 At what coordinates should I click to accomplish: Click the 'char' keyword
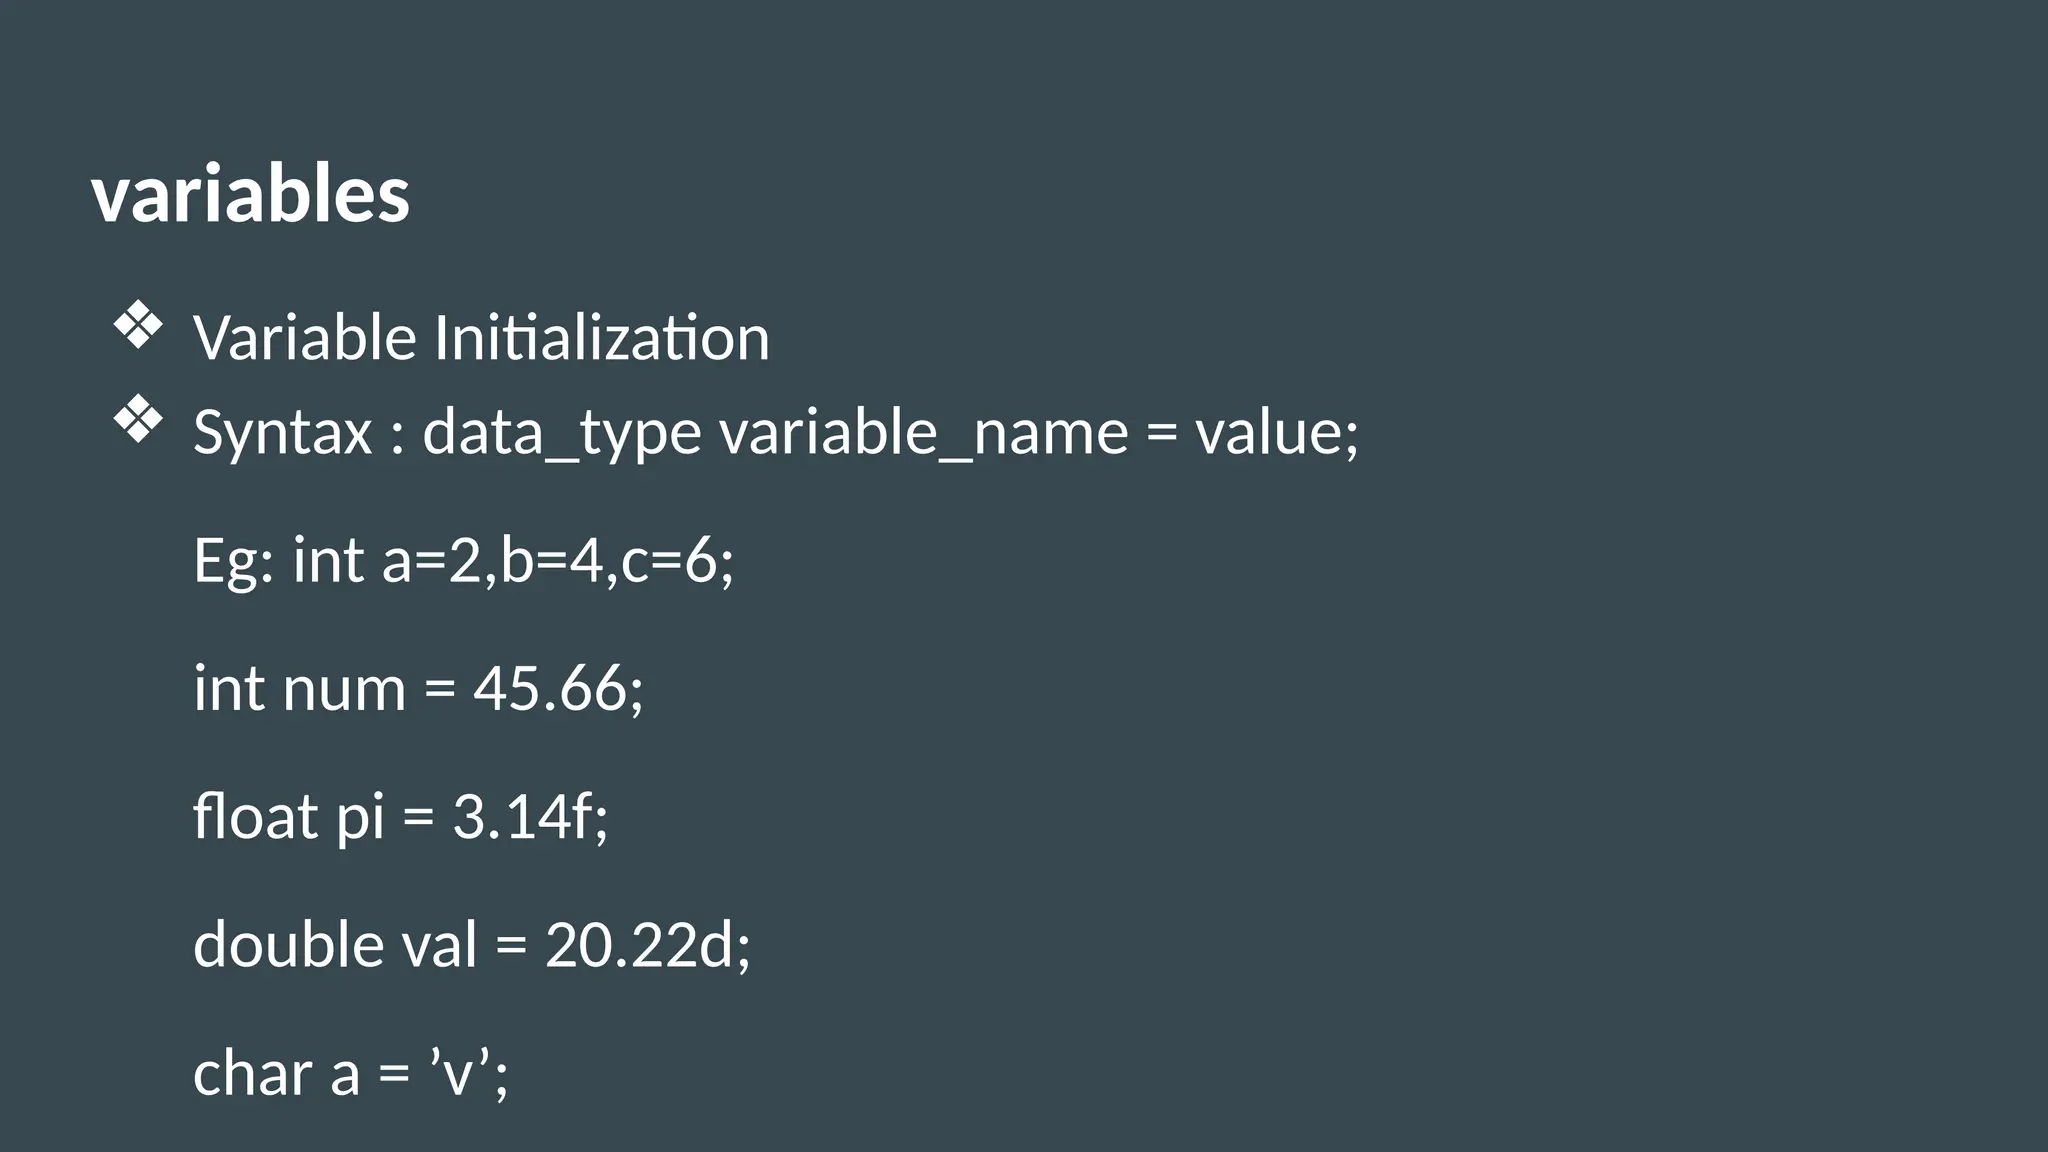[253, 1073]
